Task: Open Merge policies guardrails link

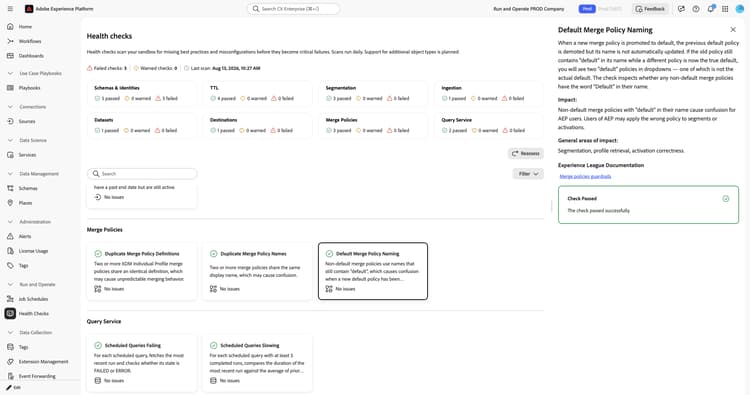Action: pos(585,176)
